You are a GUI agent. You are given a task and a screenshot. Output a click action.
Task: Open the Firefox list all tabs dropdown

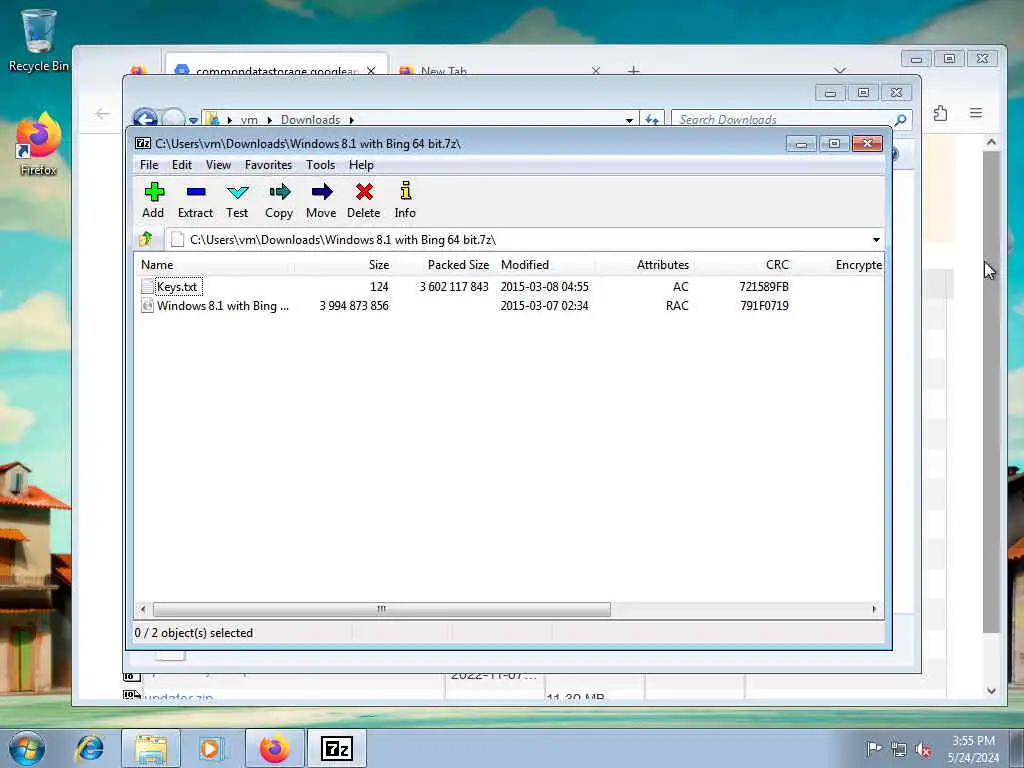click(x=840, y=70)
